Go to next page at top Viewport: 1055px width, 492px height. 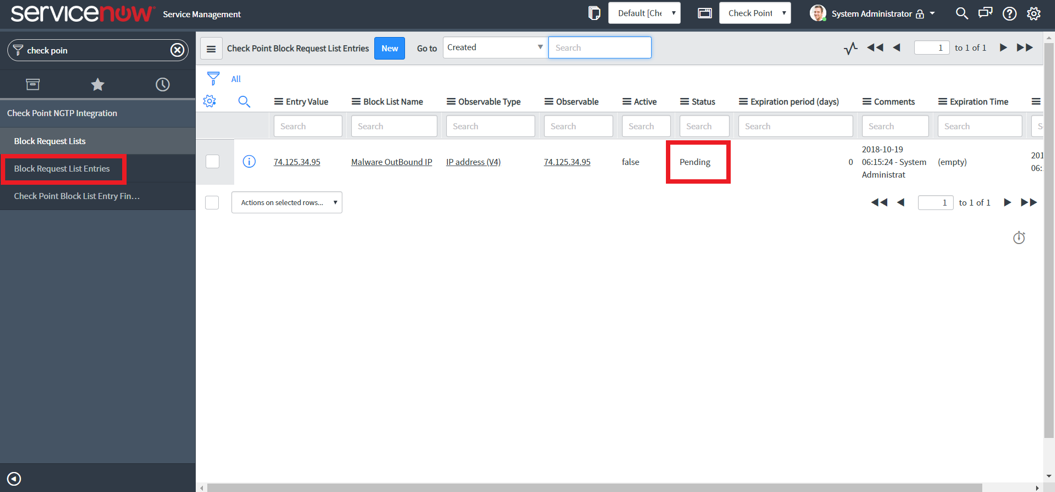pyautogui.click(x=1003, y=48)
